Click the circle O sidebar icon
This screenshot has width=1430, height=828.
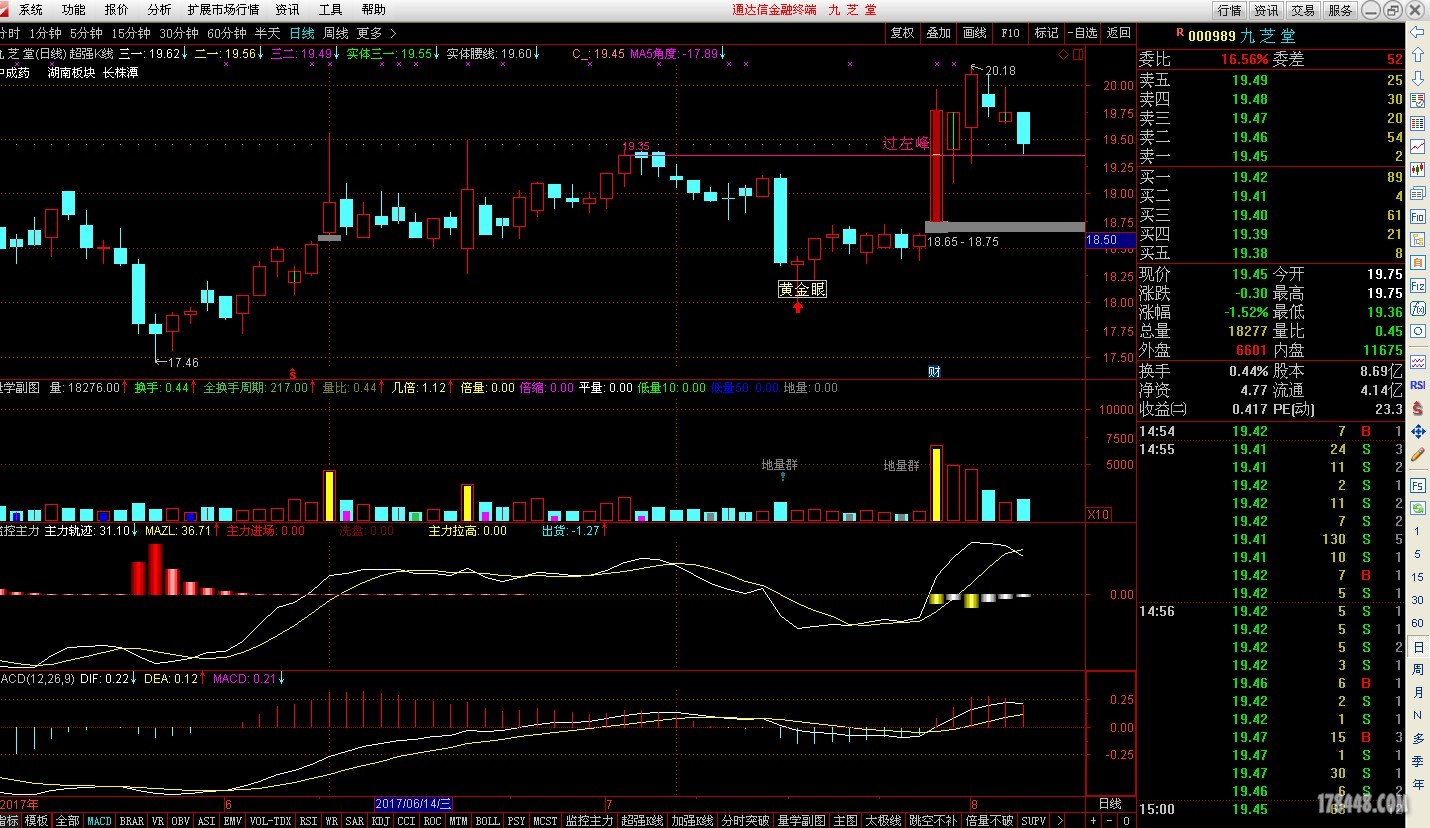click(1418, 331)
